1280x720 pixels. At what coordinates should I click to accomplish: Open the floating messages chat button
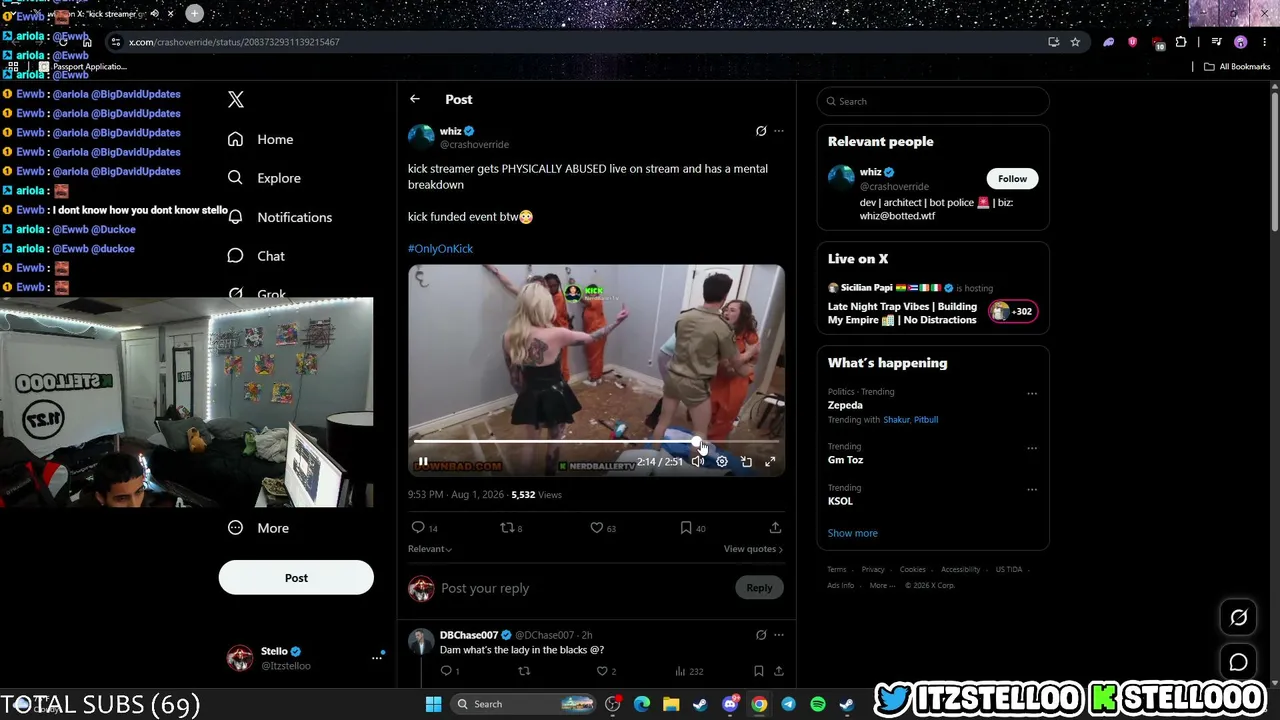coord(1238,662)
